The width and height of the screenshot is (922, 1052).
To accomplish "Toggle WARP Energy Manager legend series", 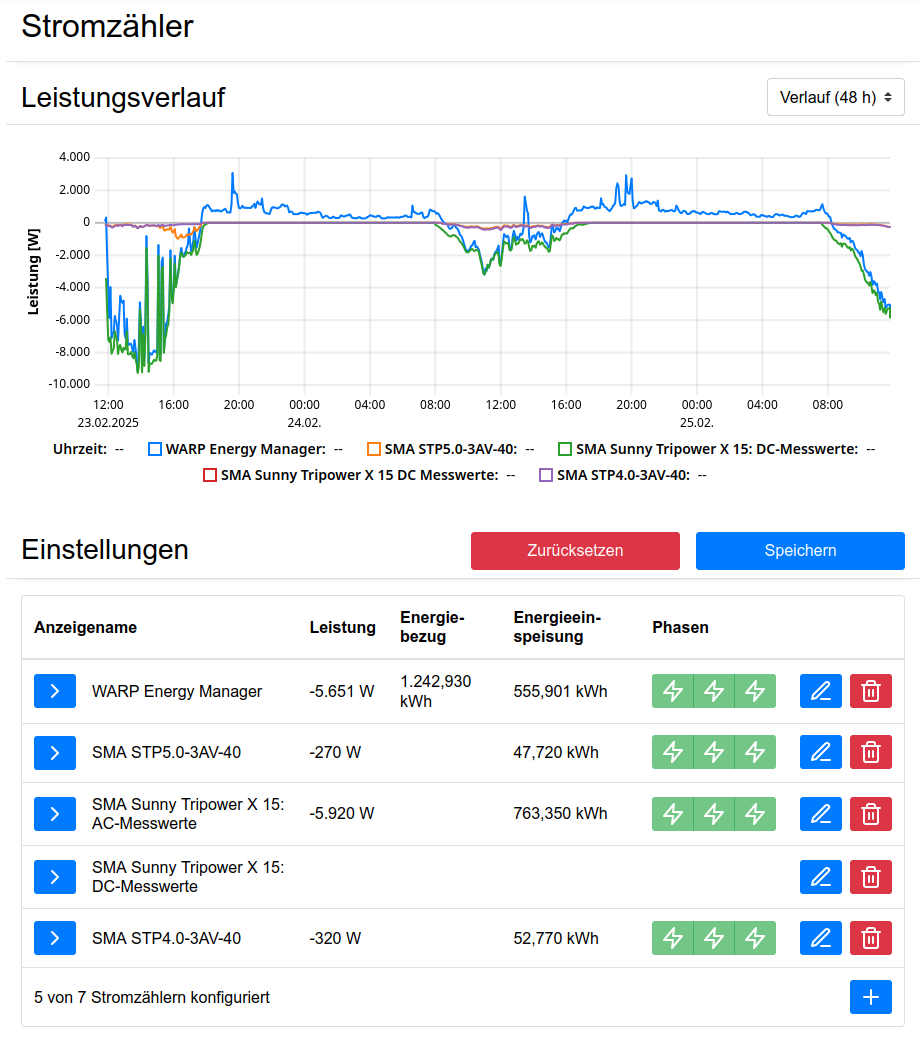I will (x=154, y=449).
